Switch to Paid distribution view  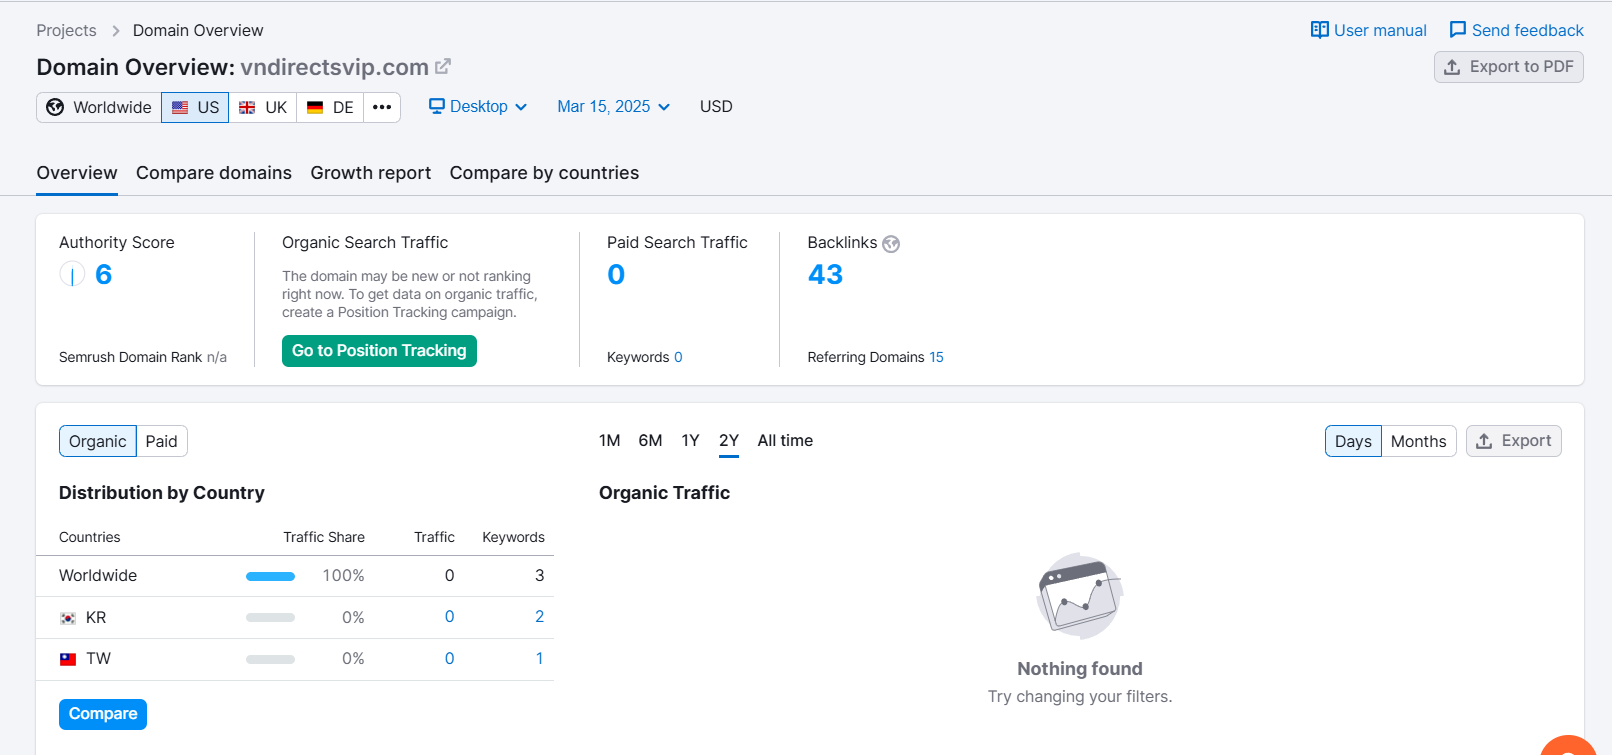coord(162,441)
